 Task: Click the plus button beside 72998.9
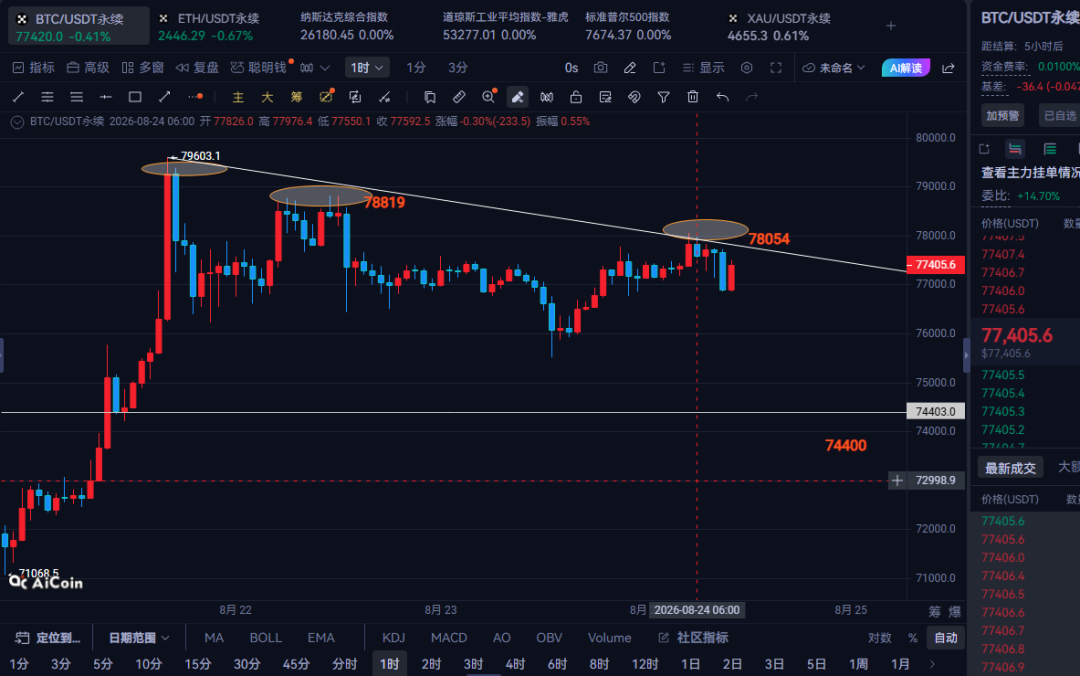[x=897, y=480]
